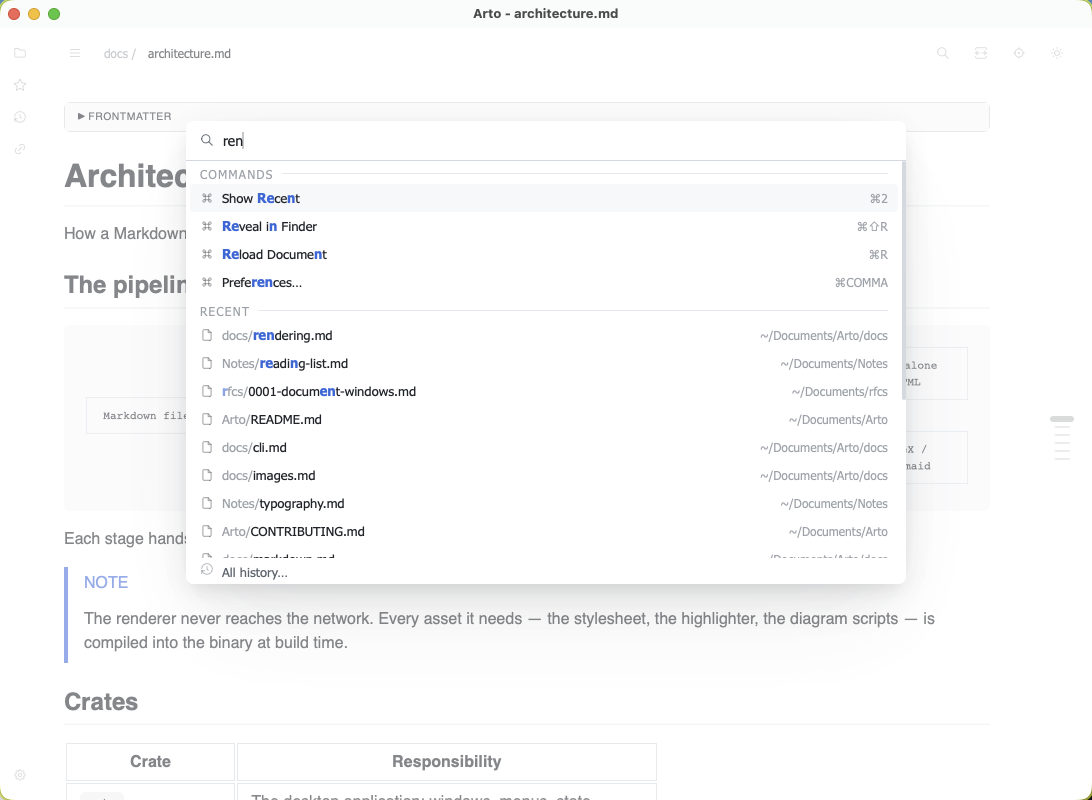Open Arto/README.md recent entry
This screenshot has width=1092, height=800.
544,419
